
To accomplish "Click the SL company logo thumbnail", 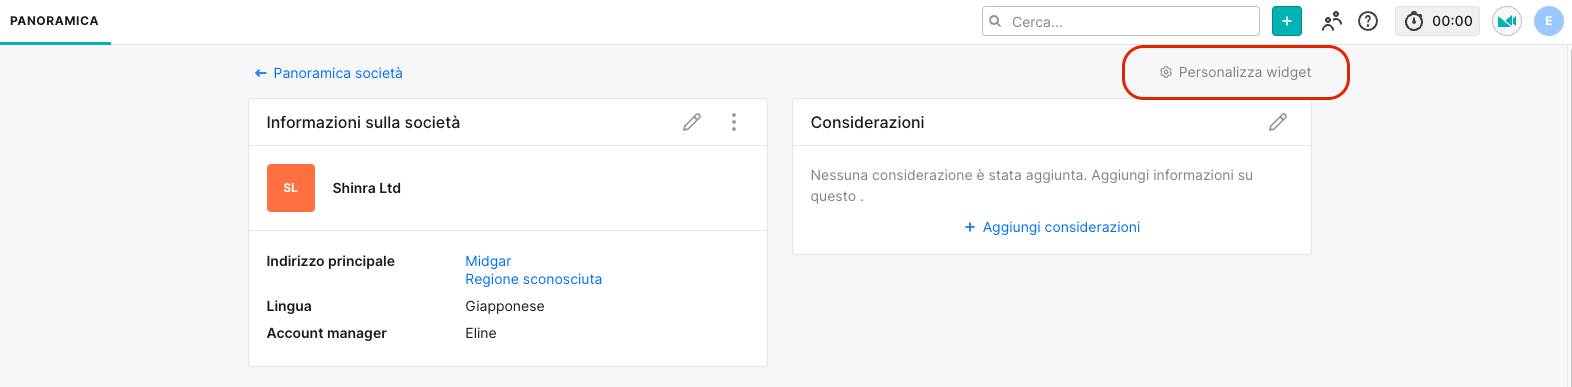I will tap(291, 188).
